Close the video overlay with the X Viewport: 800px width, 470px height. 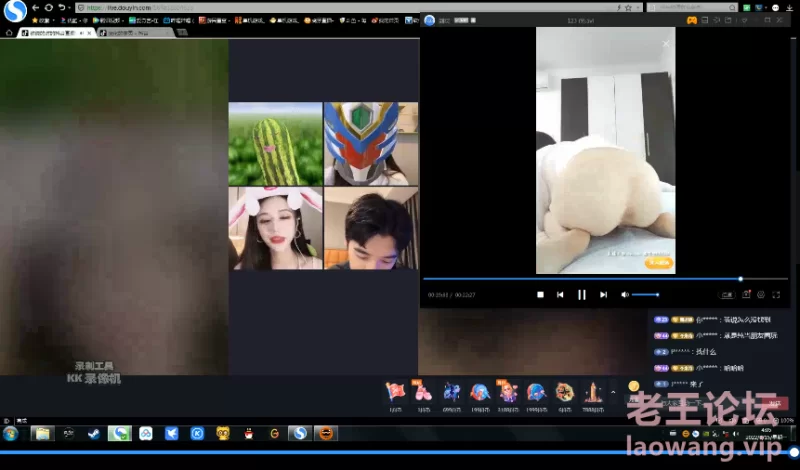666,44
